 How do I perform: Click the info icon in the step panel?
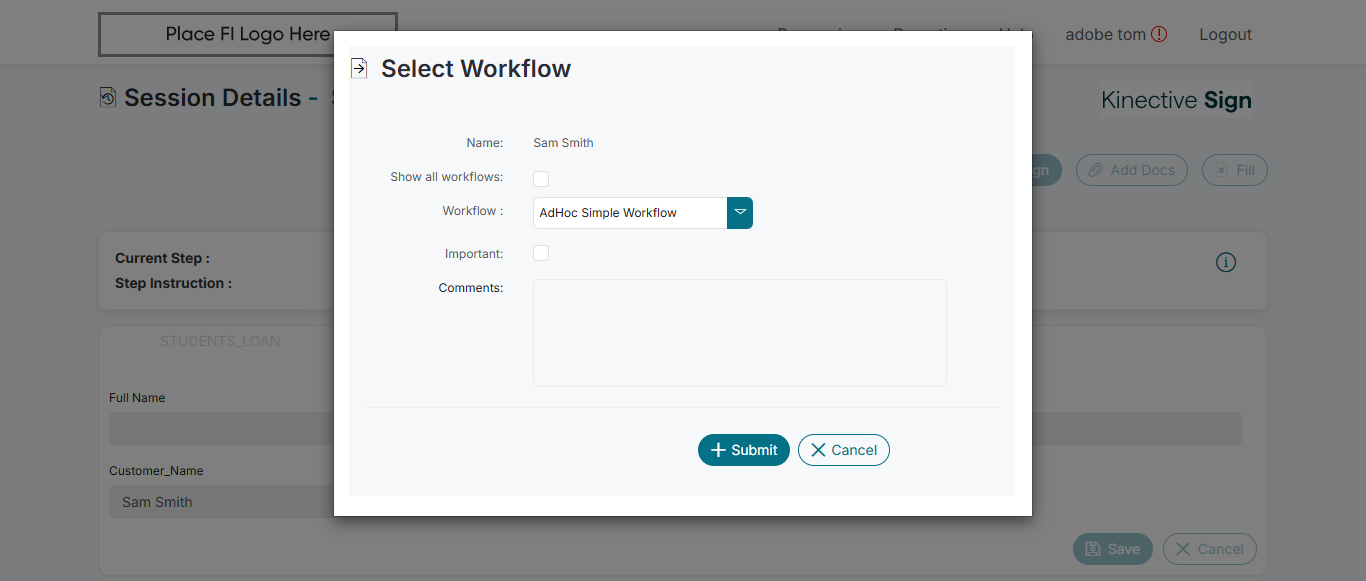(x=1226, y=262)
